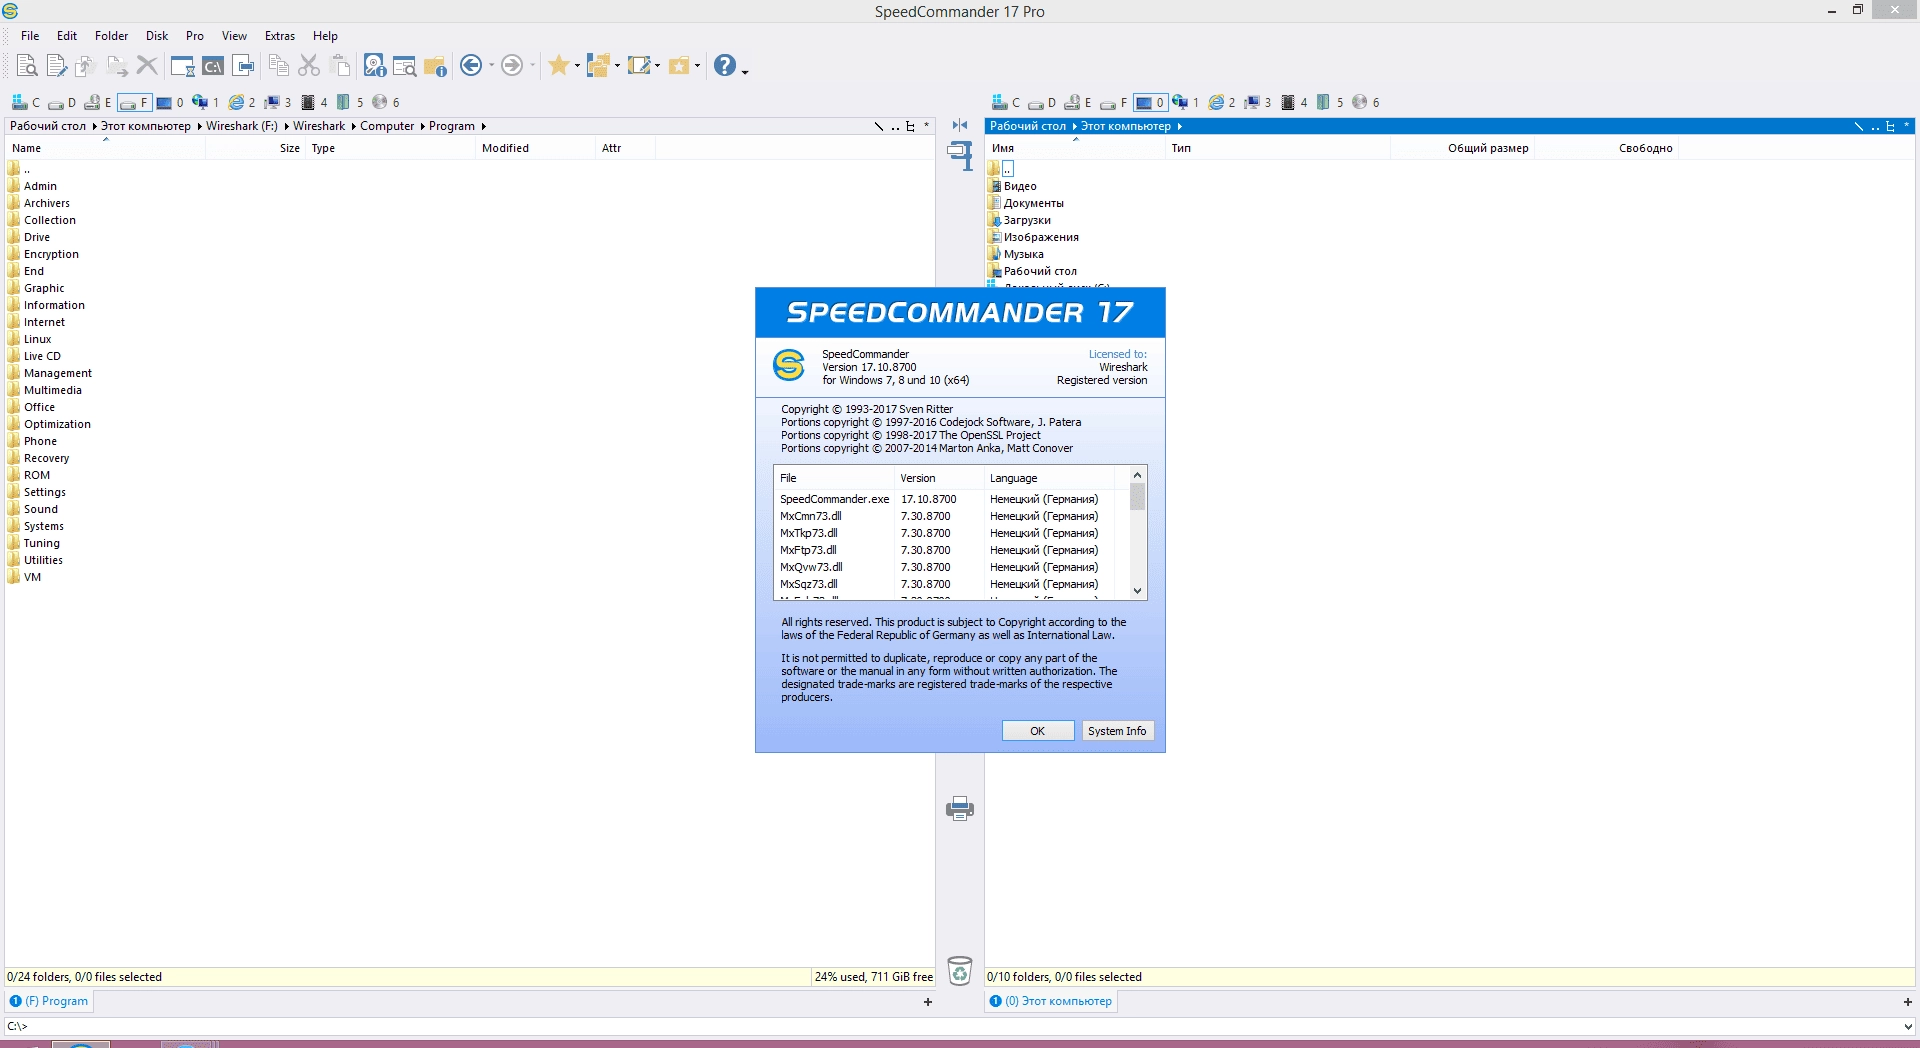
Task: Open the File menu
Action: 30,36
